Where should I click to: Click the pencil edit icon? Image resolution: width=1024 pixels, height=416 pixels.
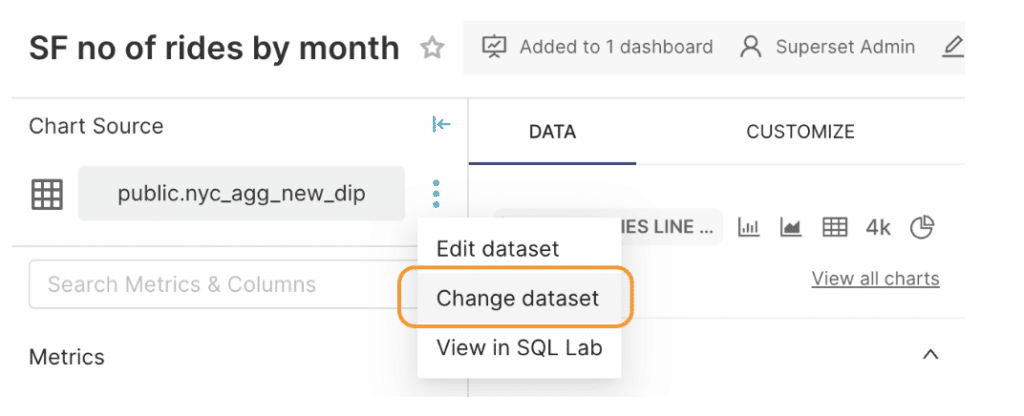coord(953,47)
